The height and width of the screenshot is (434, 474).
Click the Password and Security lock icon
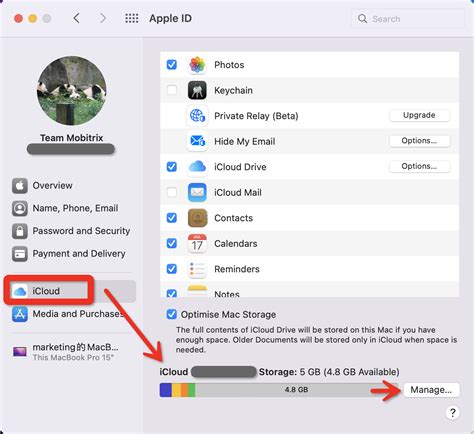point(20,231)
